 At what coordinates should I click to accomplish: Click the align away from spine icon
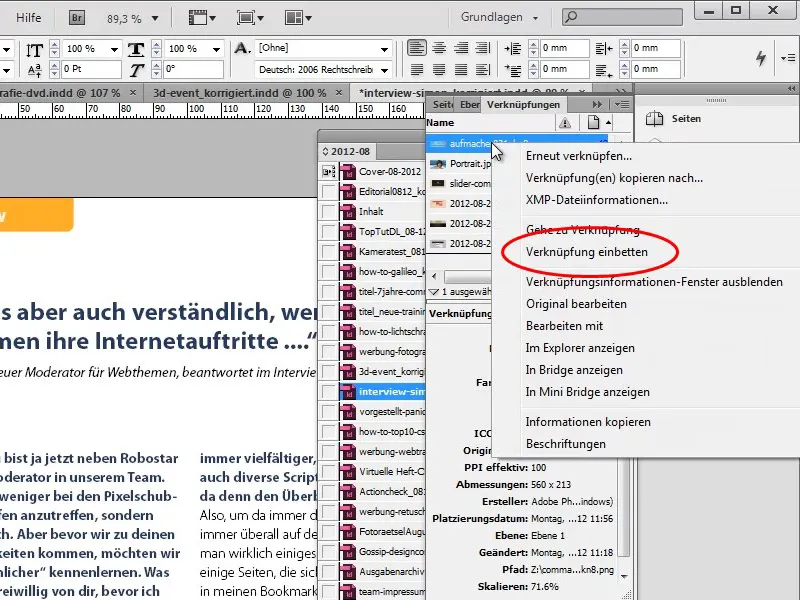click(483, 69)
